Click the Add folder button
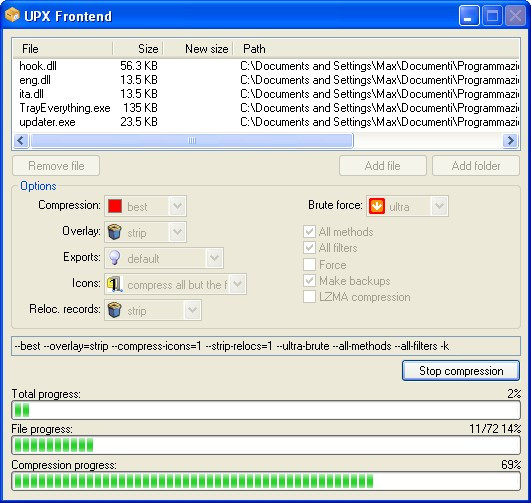 [476, 166]
